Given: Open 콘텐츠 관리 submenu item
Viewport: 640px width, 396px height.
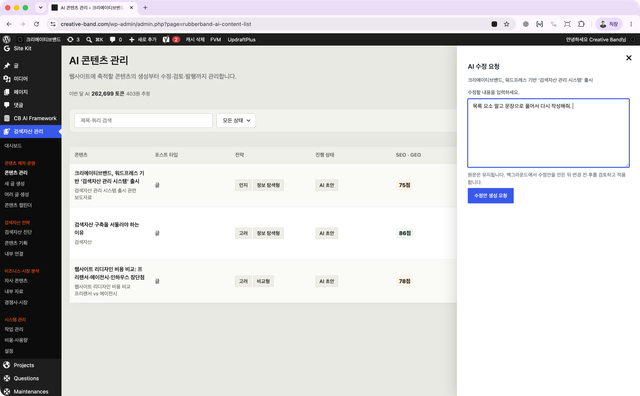Looking at the screenshot, I should point(16,173).
